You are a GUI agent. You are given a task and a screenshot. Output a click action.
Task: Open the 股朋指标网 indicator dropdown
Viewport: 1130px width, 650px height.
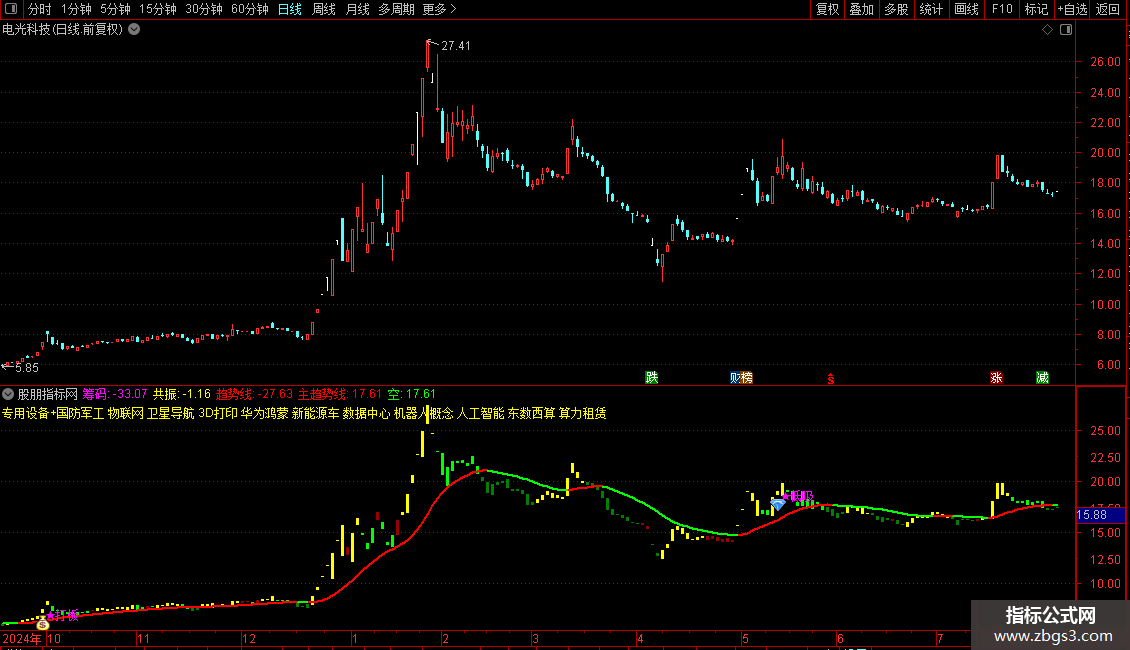click(8, 394)
